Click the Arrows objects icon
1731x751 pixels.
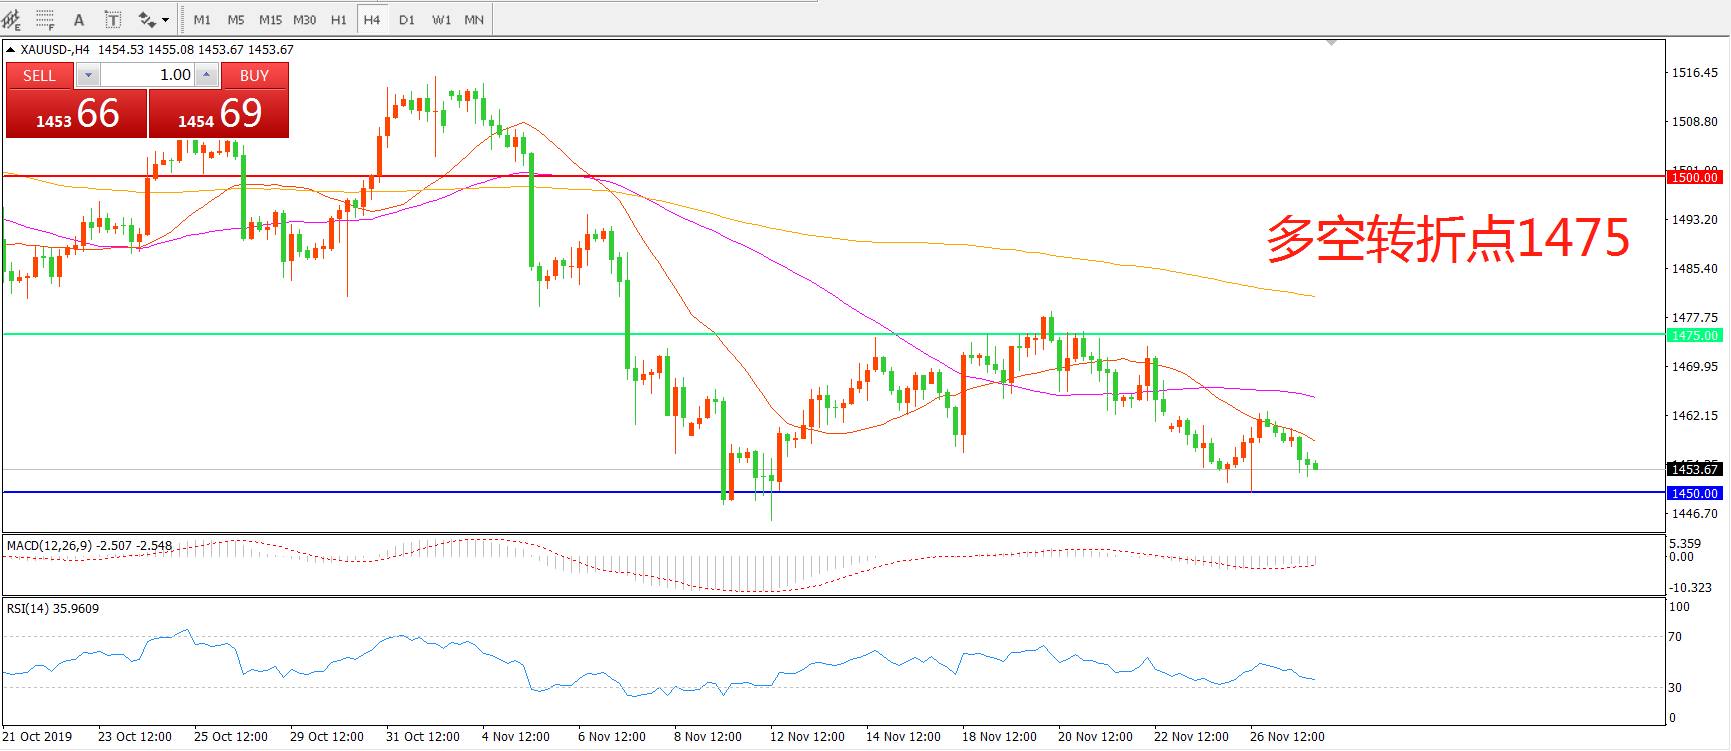coord(146,19)
